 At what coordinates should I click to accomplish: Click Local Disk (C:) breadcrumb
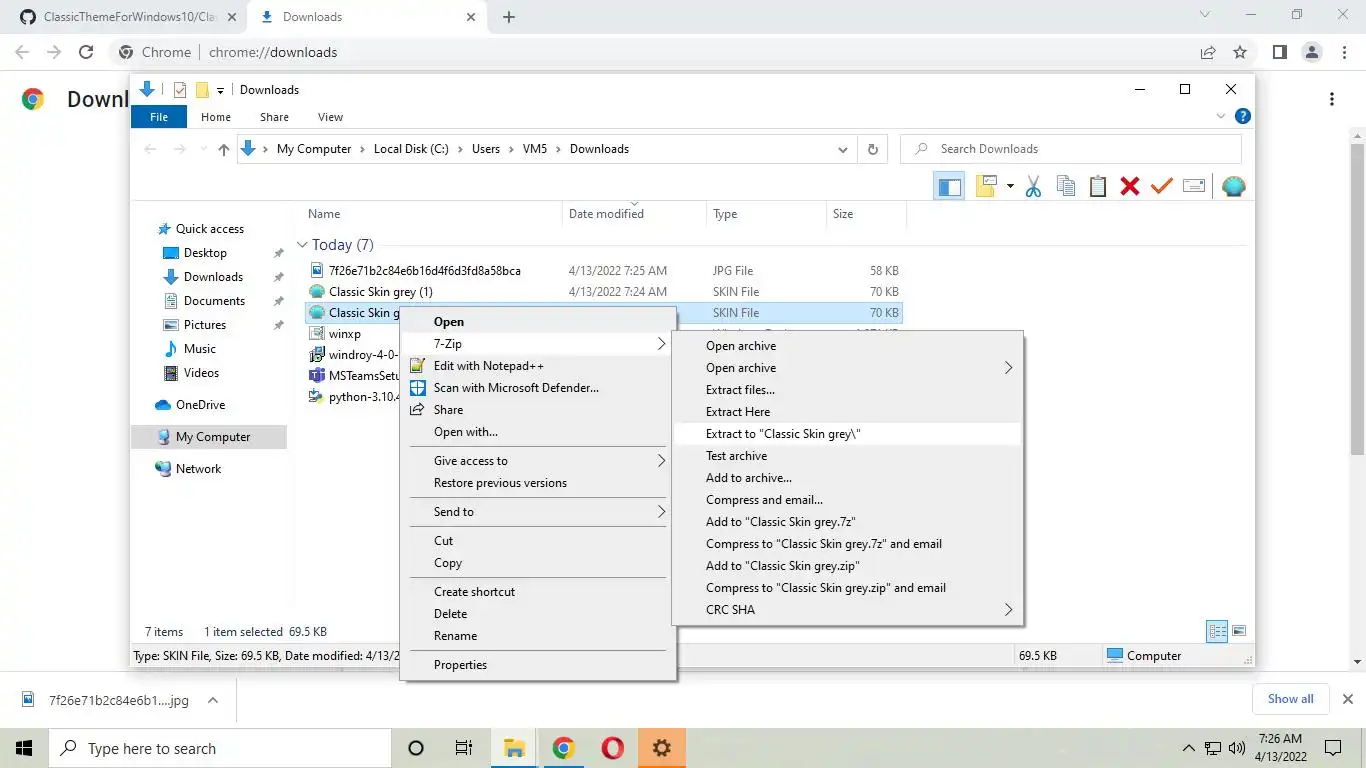point(411,149)
